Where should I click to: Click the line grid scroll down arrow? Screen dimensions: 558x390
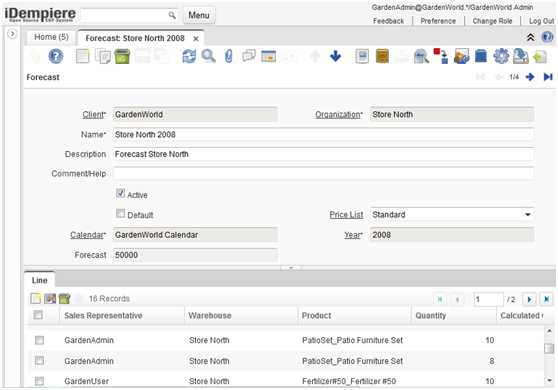pos(549,380)
